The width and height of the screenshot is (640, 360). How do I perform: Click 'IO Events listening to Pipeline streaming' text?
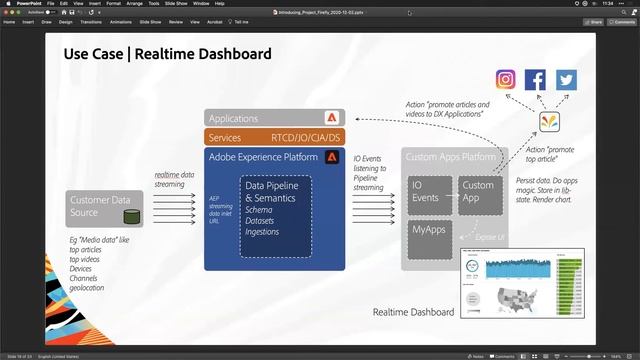coord(369,173)
